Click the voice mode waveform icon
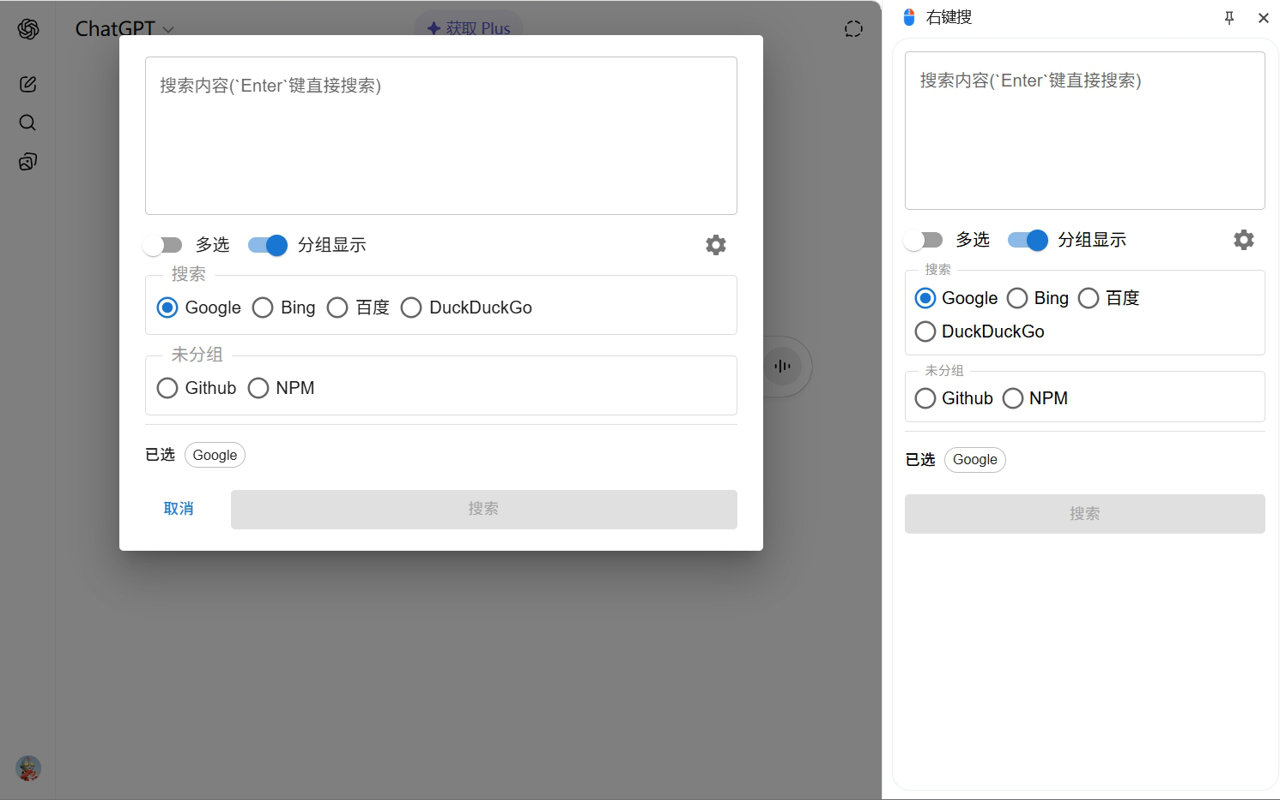Screen dimensions: 1280x800 (783, 367)
